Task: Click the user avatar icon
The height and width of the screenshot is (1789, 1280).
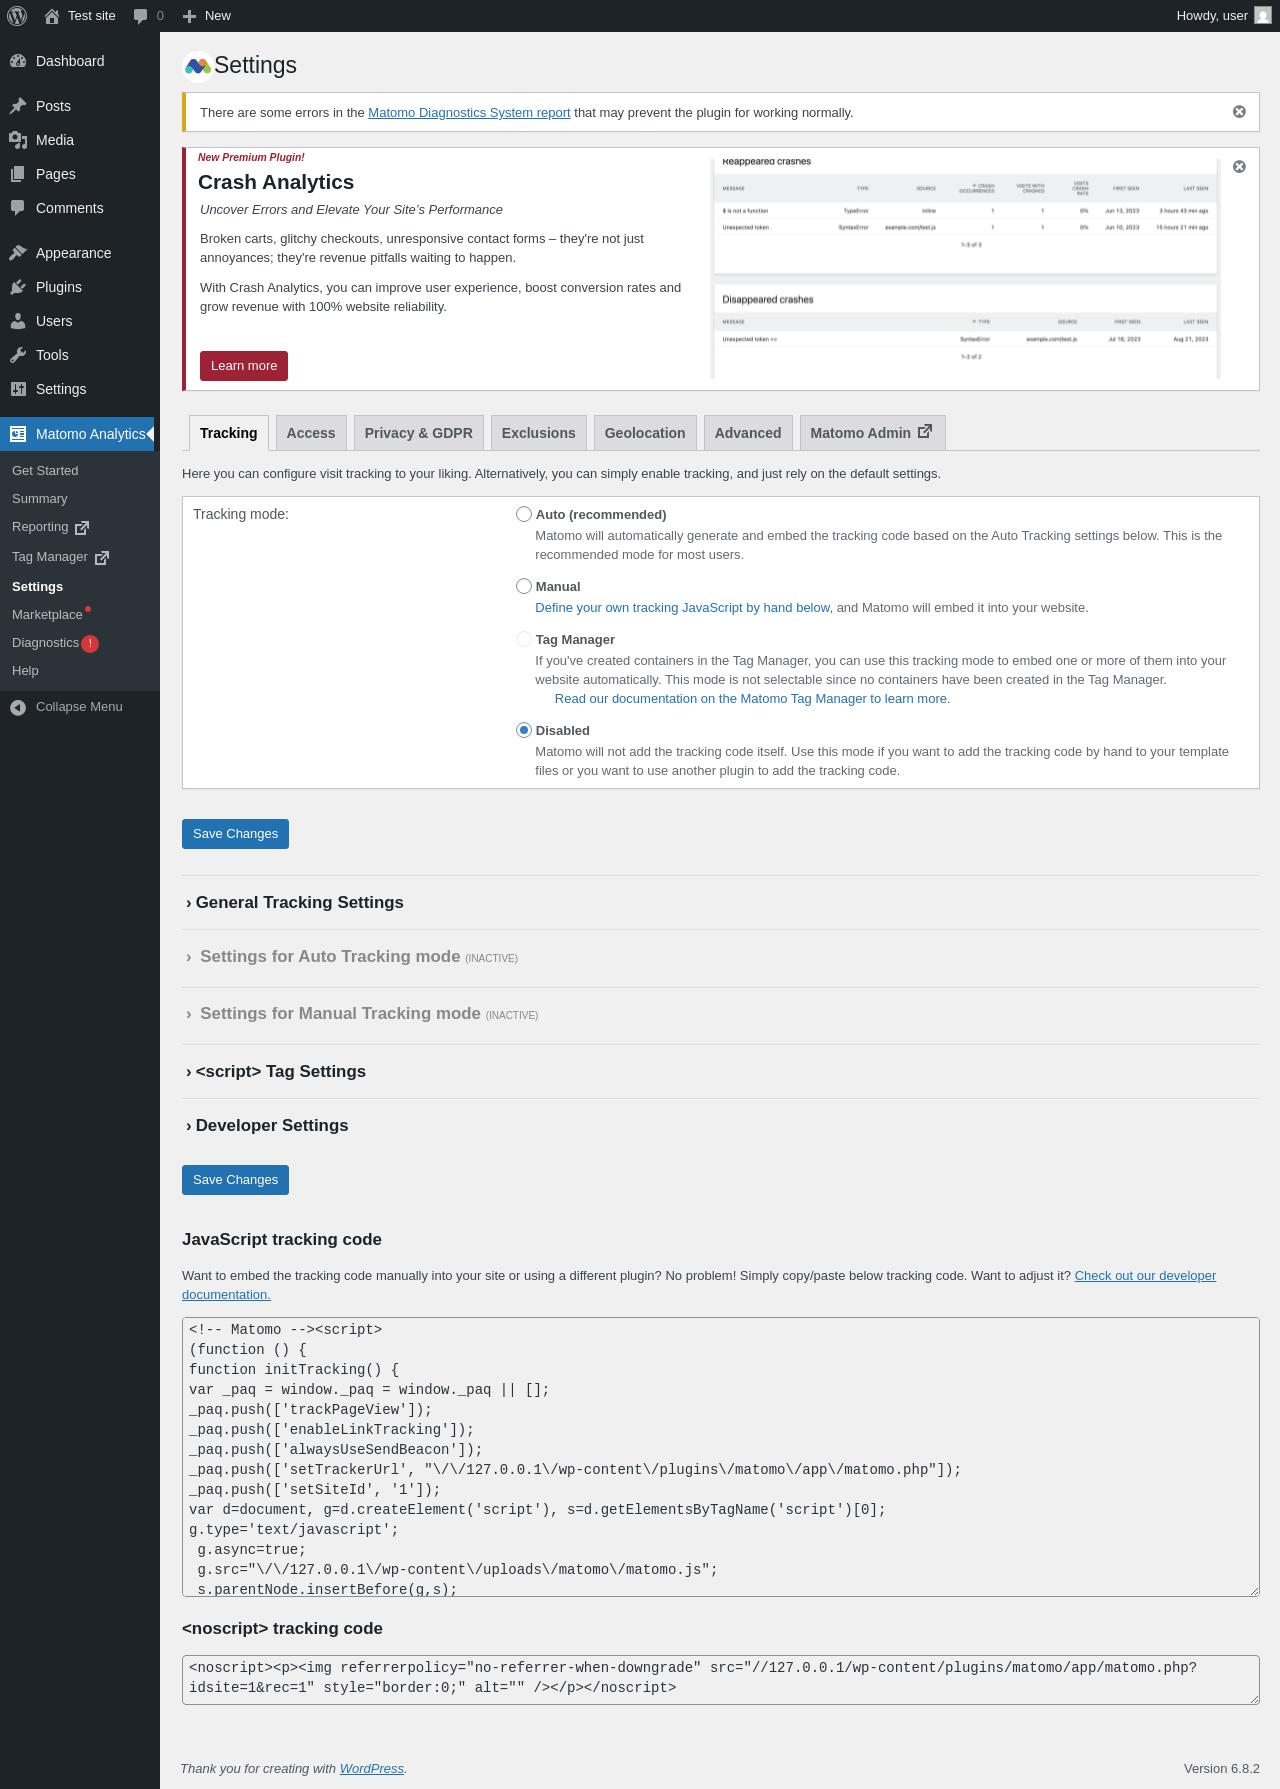Action: pyautogui.click(x=1263, y=16)
